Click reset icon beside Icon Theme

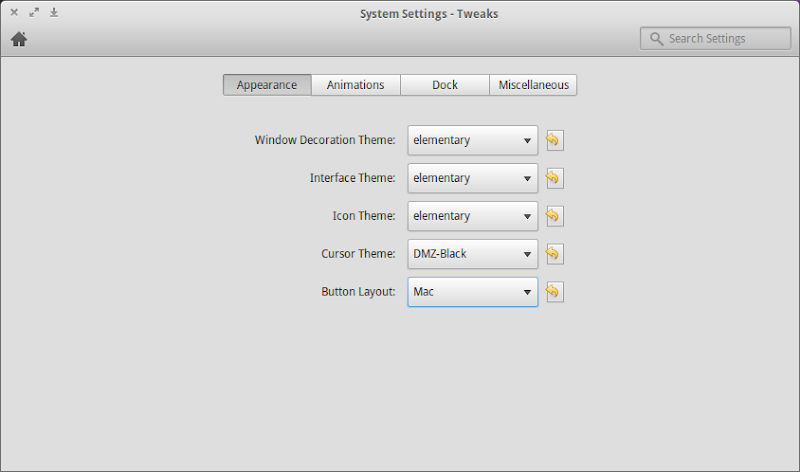tap(554, 216)
